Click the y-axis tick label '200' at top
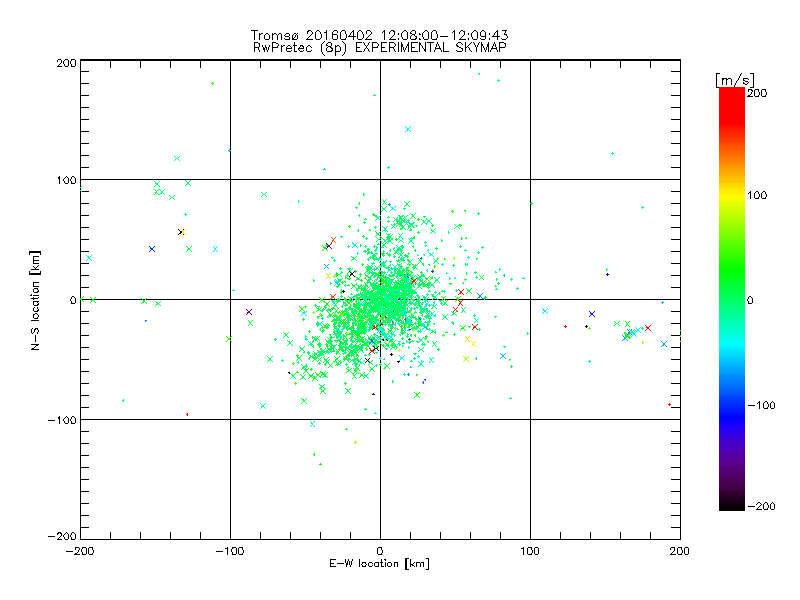This screenshot has height=600, width=800. pos(66,63)
